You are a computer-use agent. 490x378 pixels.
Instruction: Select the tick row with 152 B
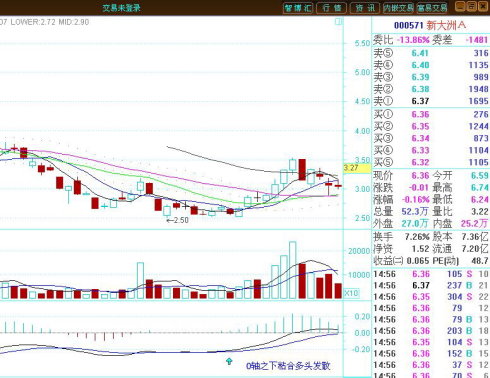coord(431,354)
